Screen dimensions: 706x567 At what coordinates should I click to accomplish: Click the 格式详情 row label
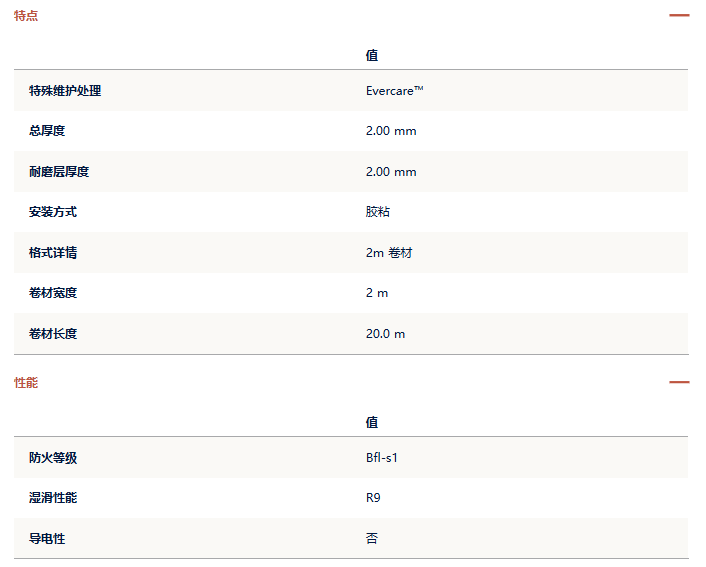pos(53,253)
